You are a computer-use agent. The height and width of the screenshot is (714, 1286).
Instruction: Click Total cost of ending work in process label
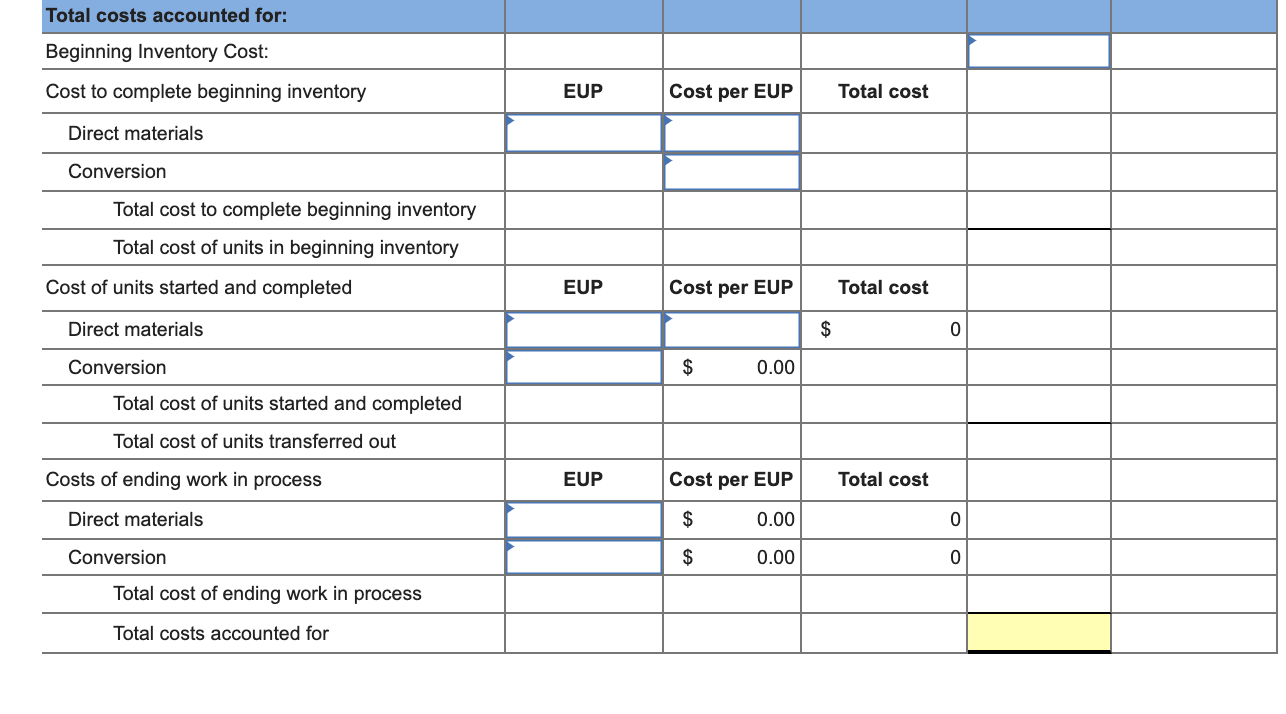click(x=268, y=593)
